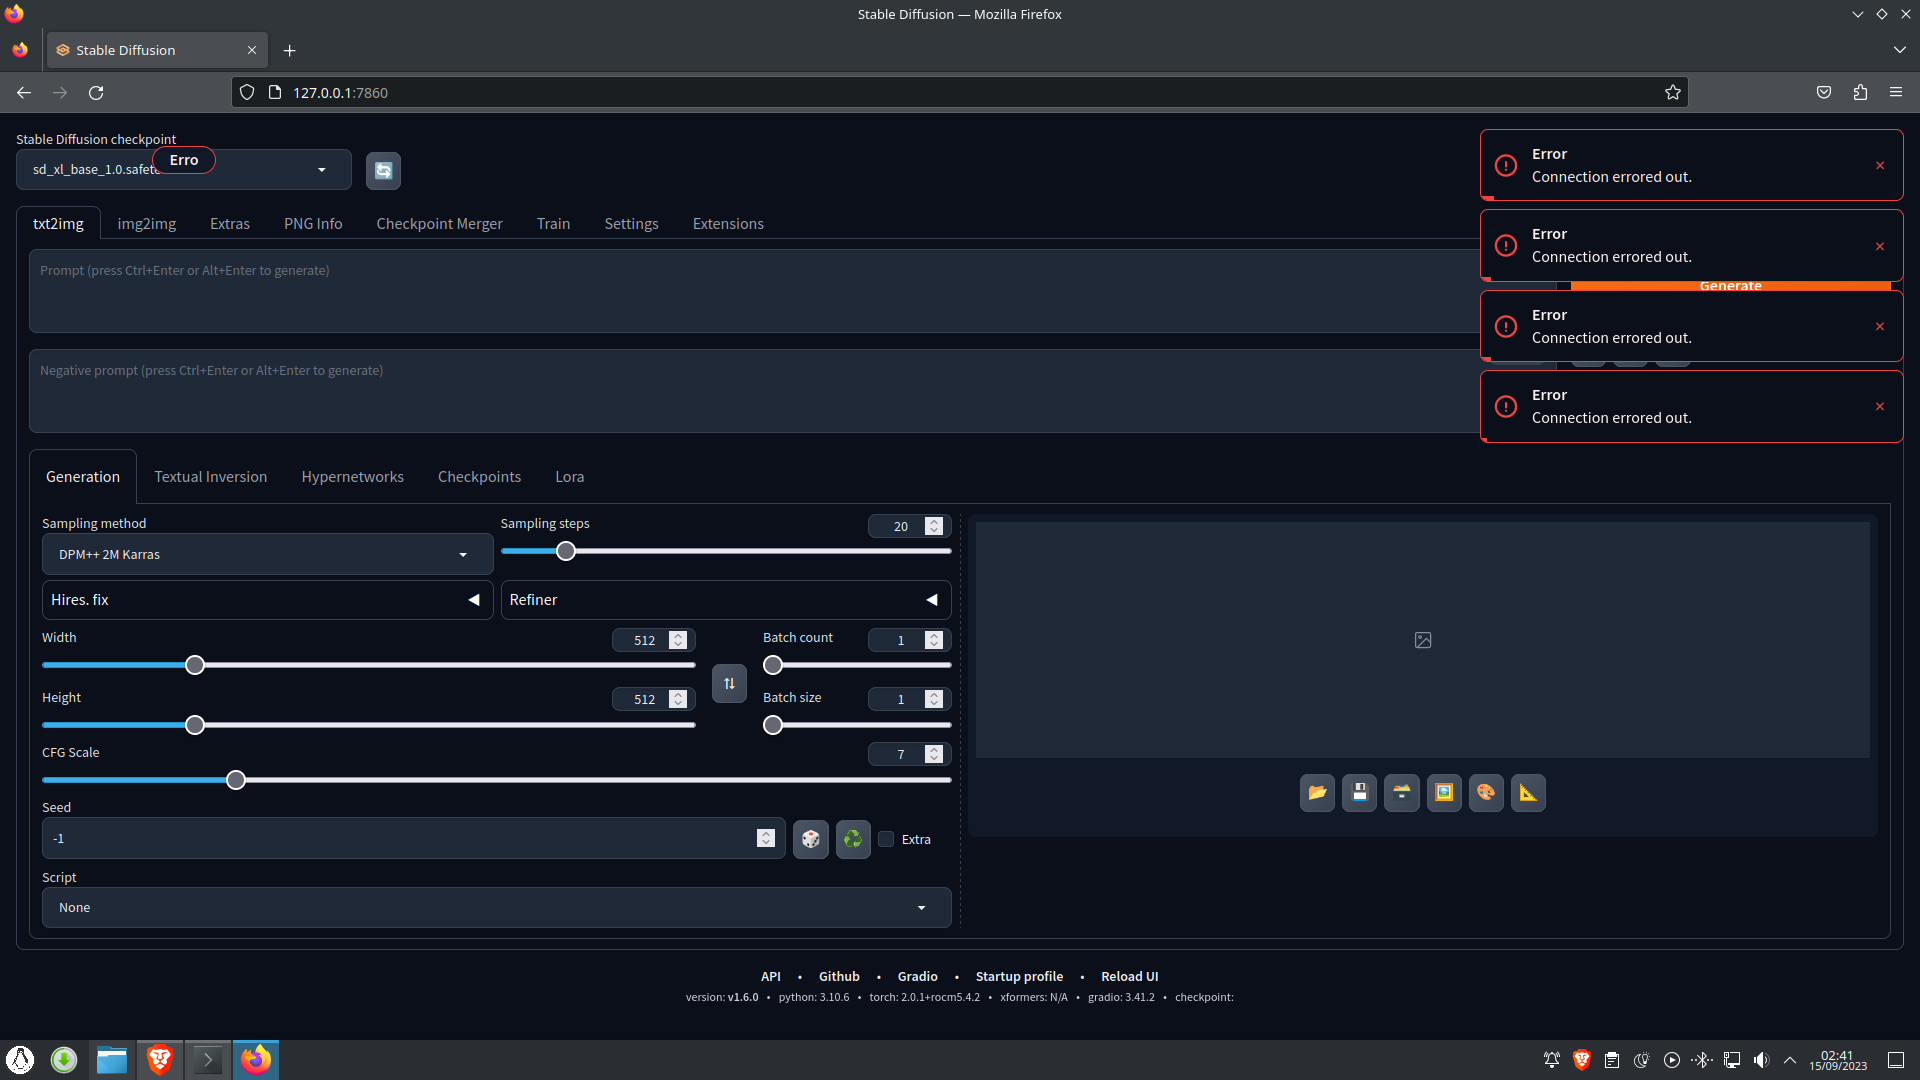
Task: Click the swap width and height icon
Action: tap(728, 683)
